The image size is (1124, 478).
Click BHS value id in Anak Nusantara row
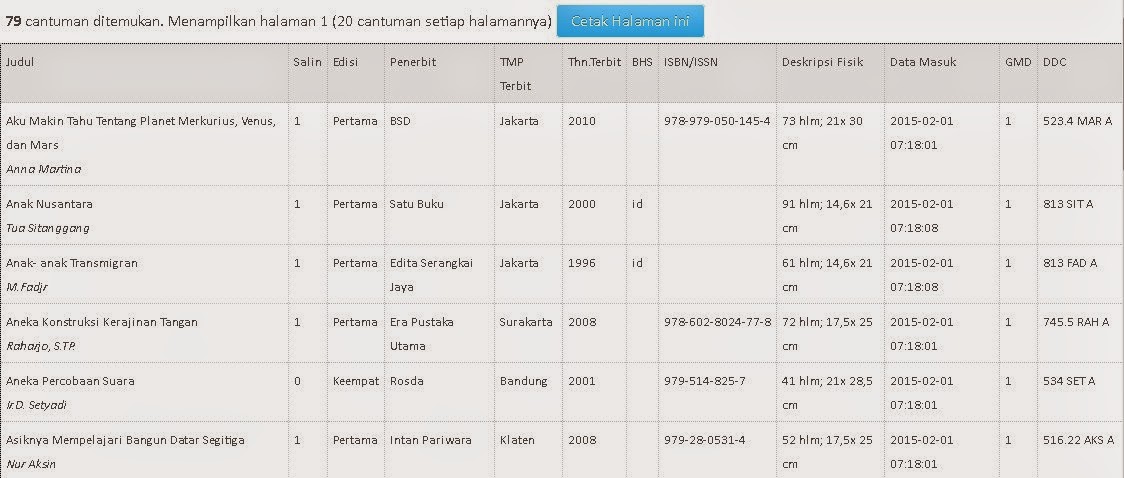(x=637, y=204)
